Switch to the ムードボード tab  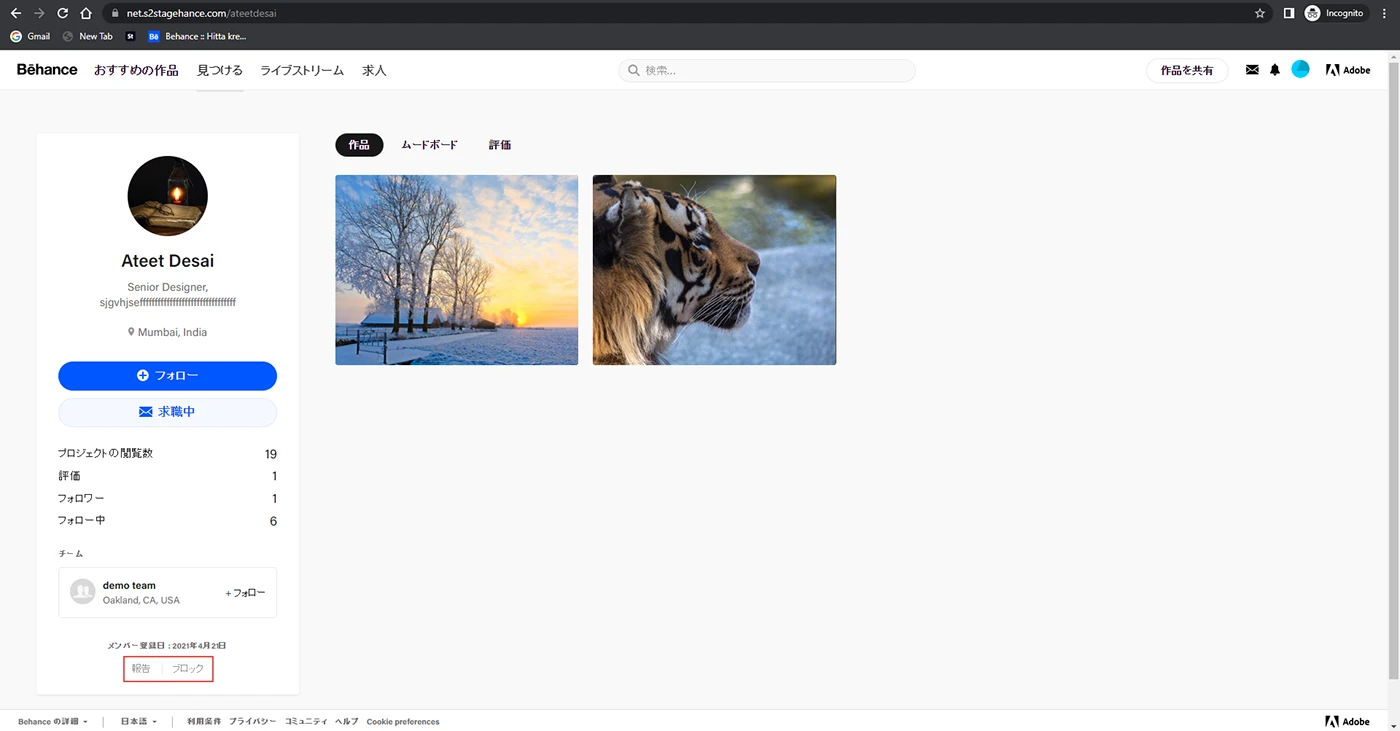coord(429,145)
